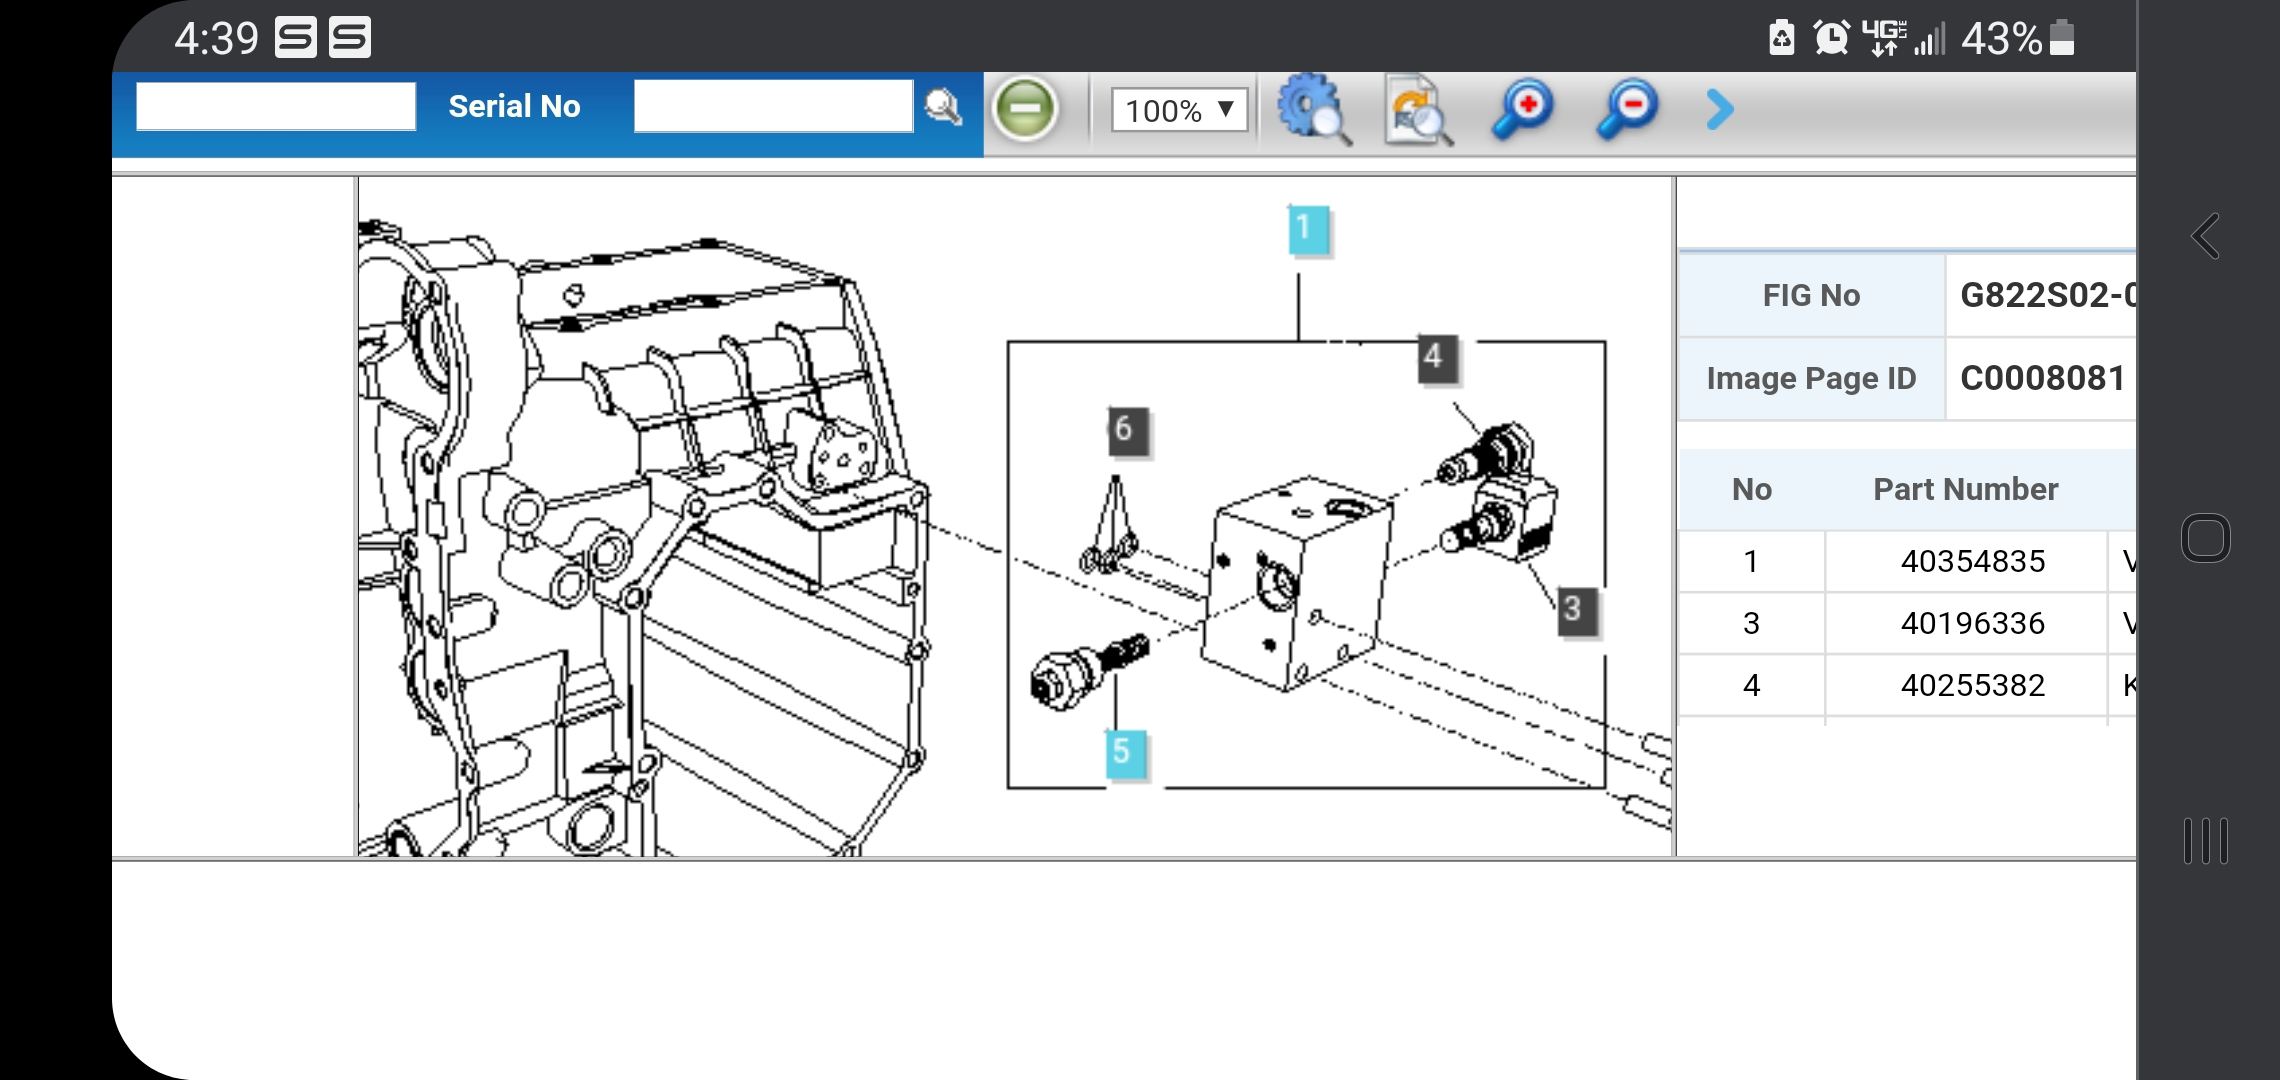The width and height of the screenshot is (2280, 1080).
Task: Click the Image Page ID label cell
Action: tap(1811, 378)
